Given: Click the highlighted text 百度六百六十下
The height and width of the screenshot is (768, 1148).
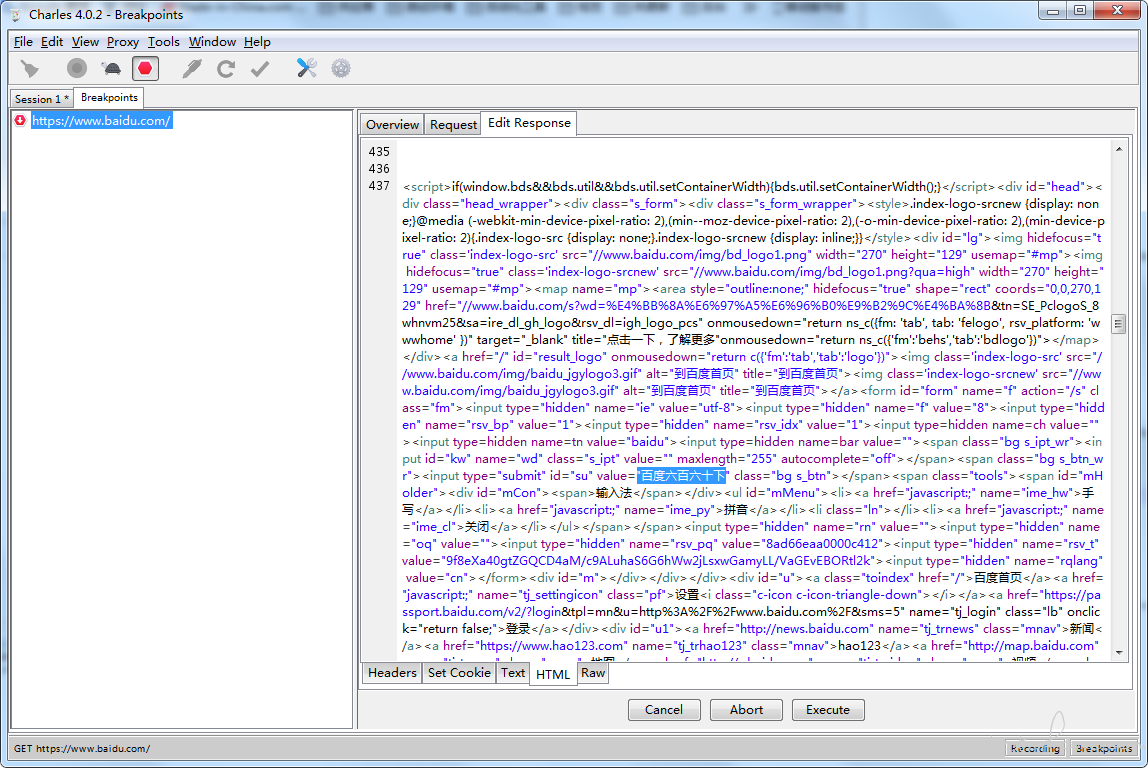Looking at the screenshot, I should point(682,476).
